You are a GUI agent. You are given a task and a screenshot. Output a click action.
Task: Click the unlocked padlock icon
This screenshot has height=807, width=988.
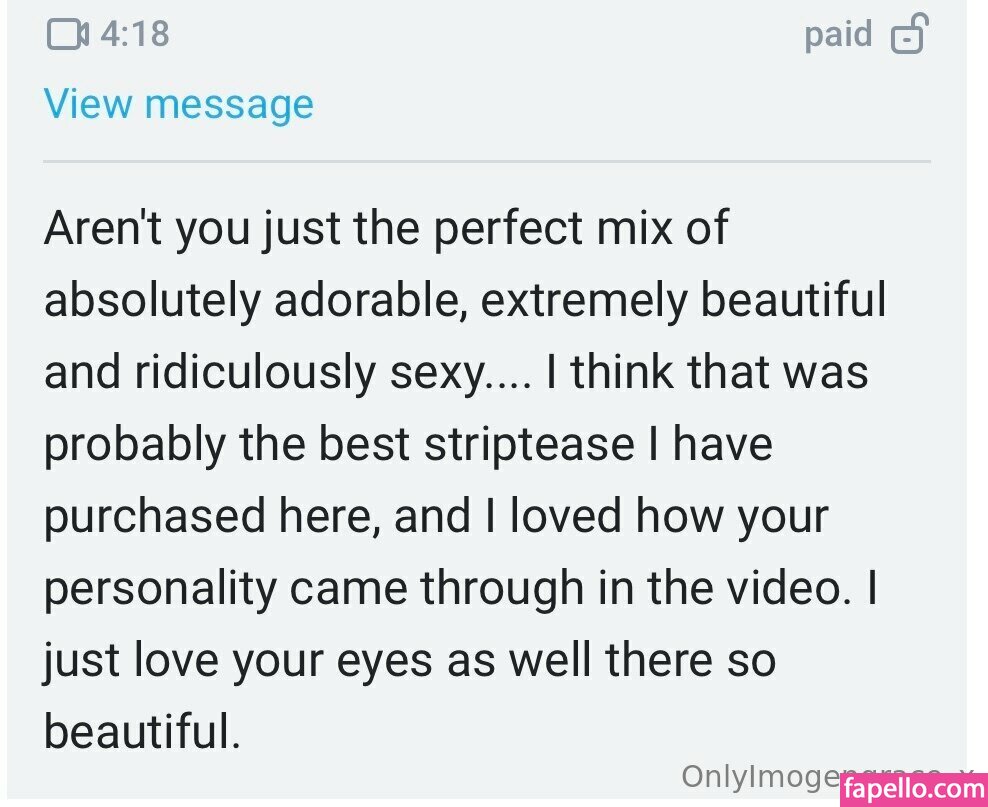click(909, 33)
